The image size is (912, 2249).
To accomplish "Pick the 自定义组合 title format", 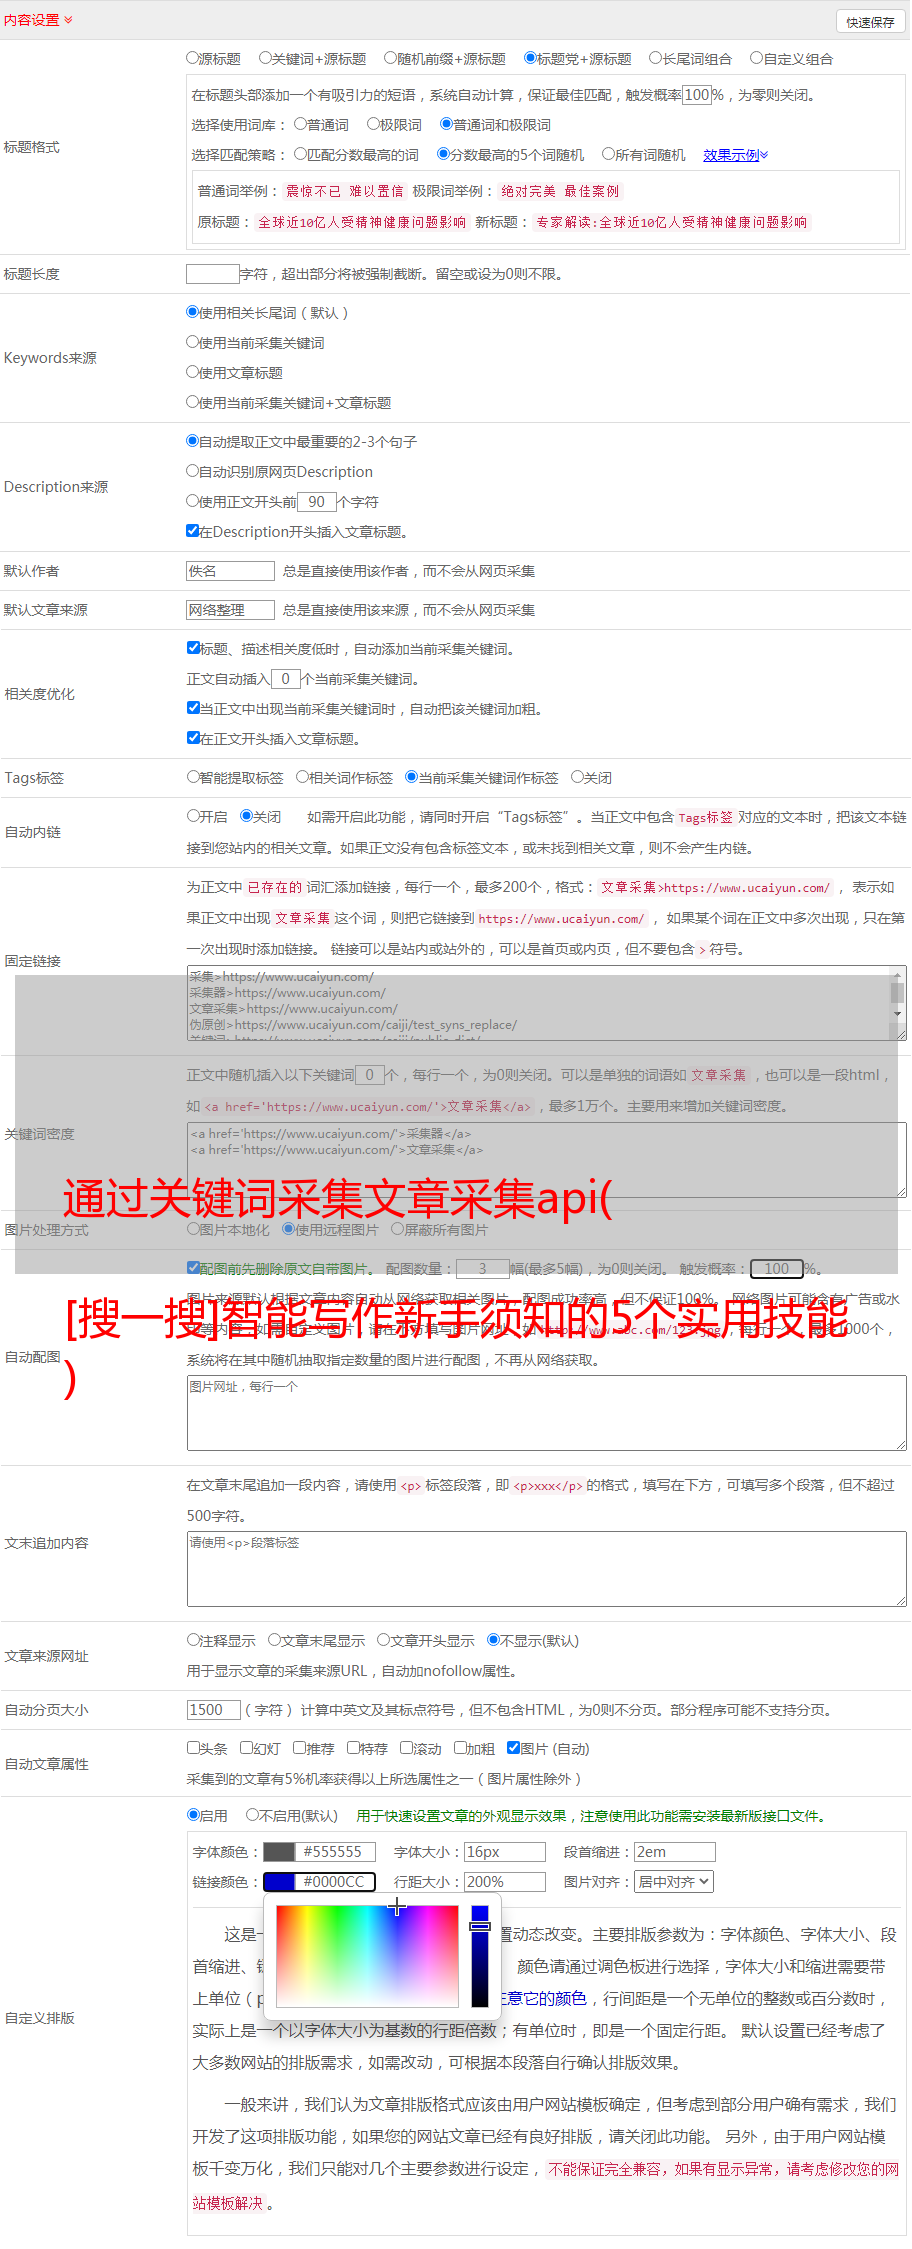I will click(x=757, y=58).
